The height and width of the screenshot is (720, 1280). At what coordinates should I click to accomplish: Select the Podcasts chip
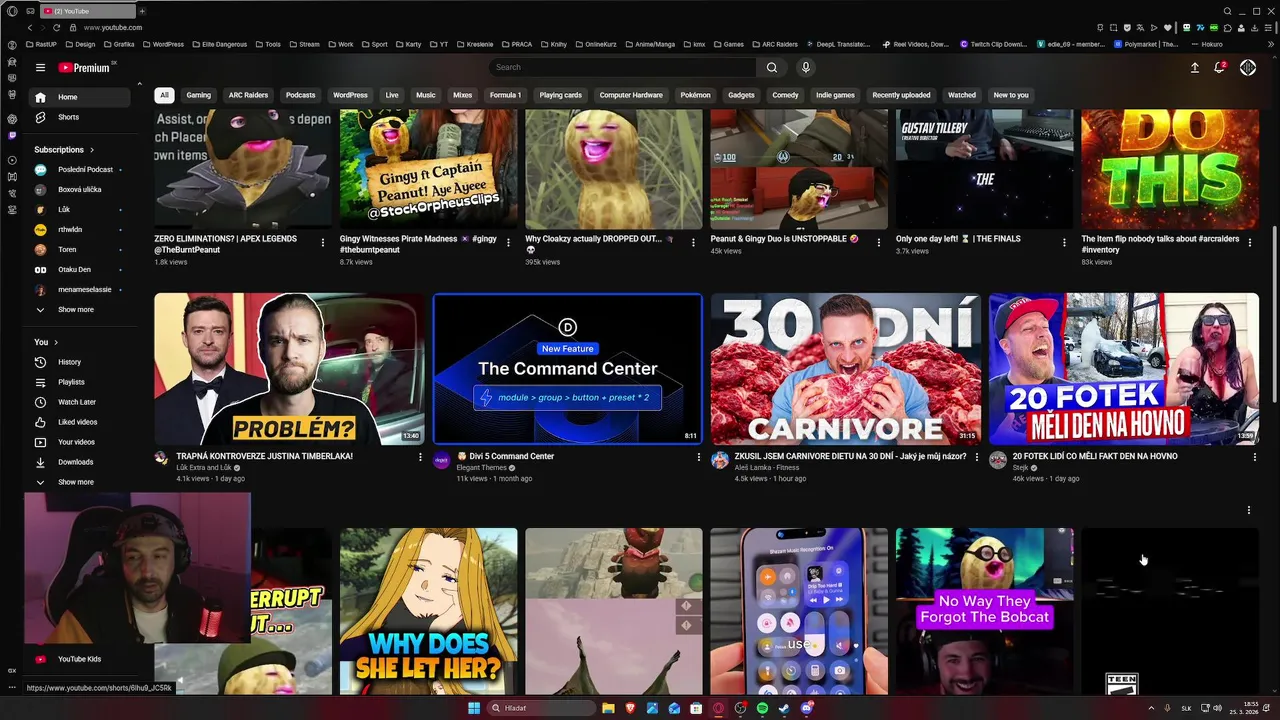coord(300,95)
